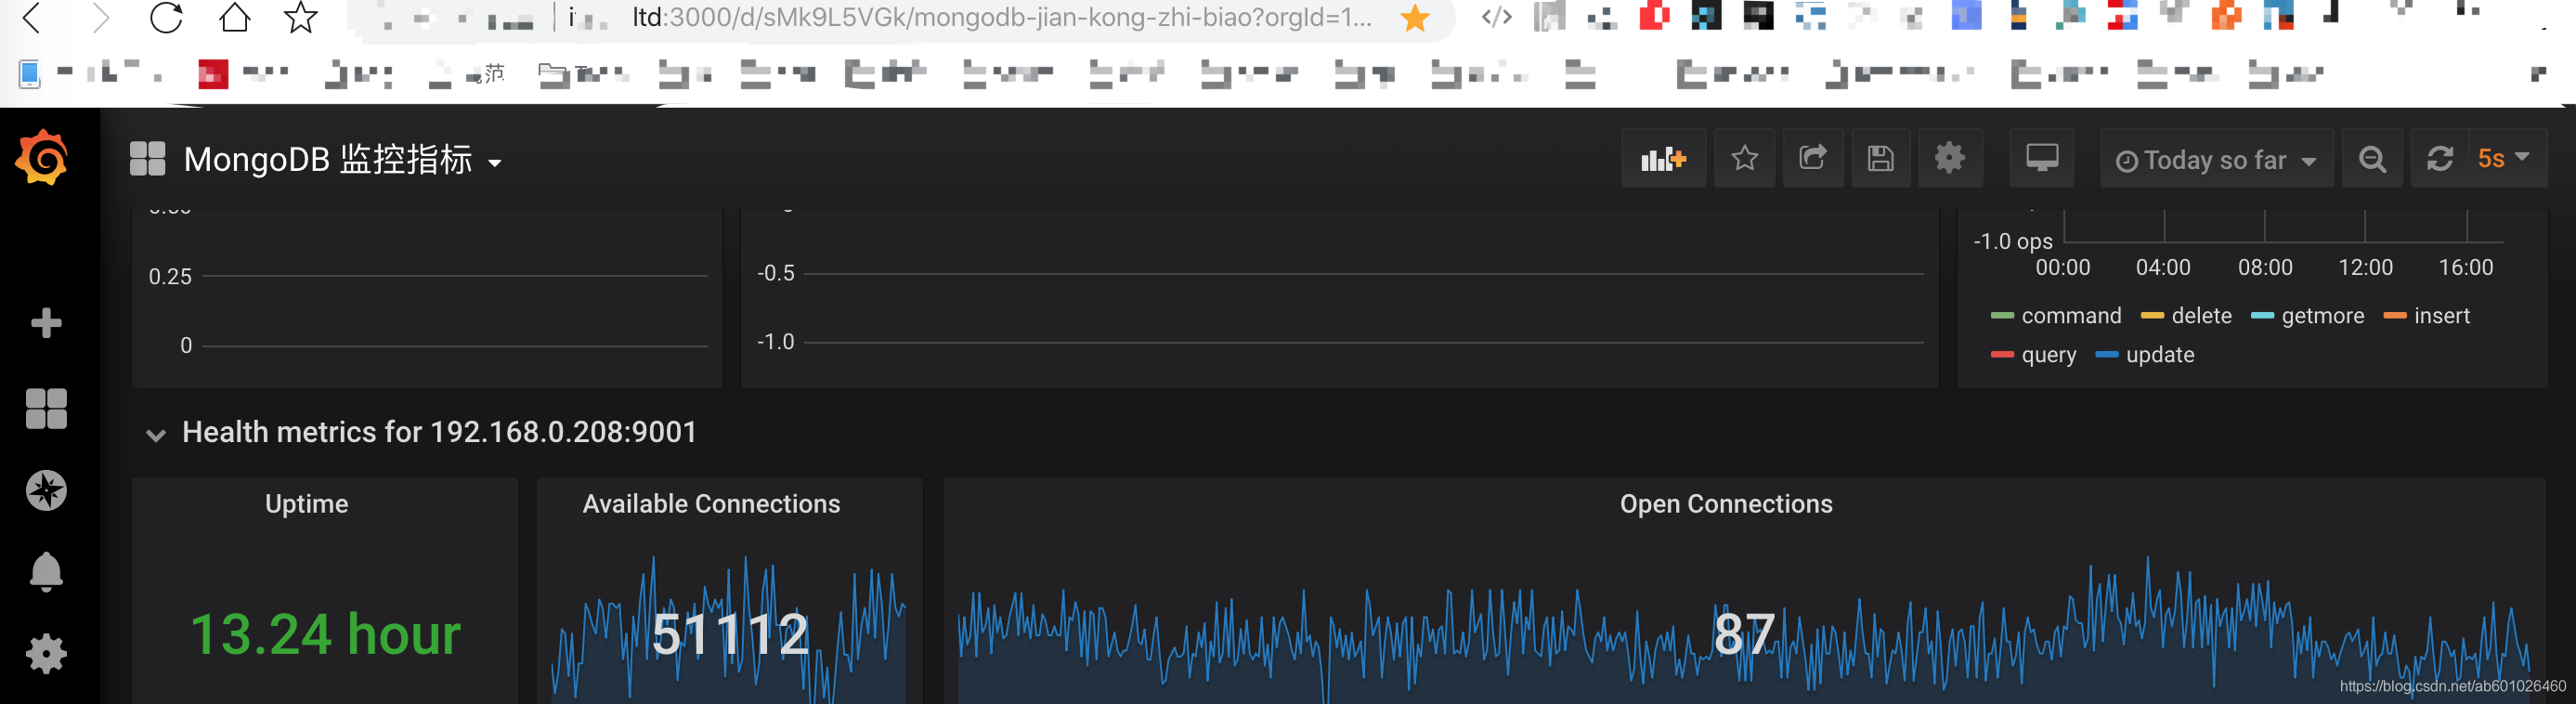Open the Create plus menu in the sidebar
Viewport: 2576px width, 704px height.
coord(46,323)
